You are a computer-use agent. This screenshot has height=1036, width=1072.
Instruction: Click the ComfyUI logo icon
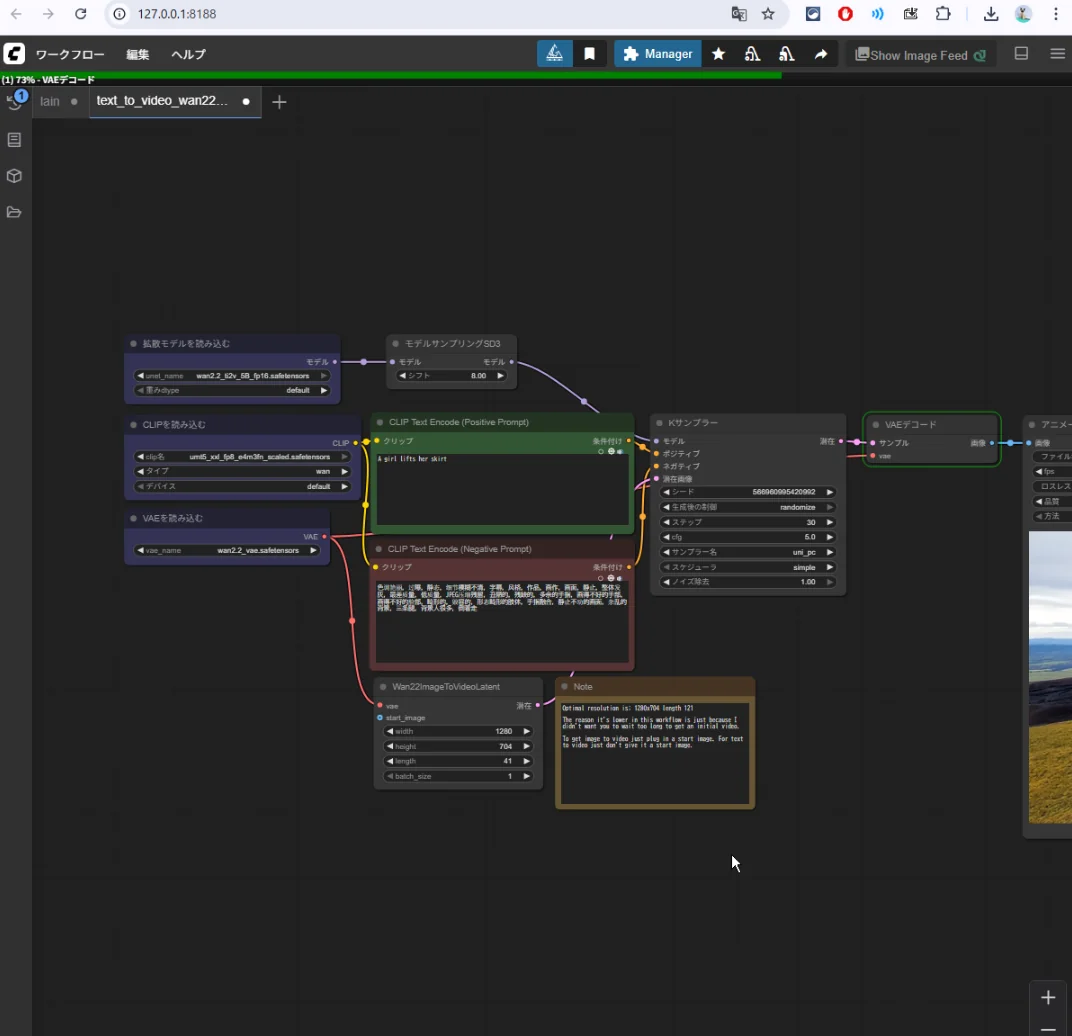click(x=14, y=54)
